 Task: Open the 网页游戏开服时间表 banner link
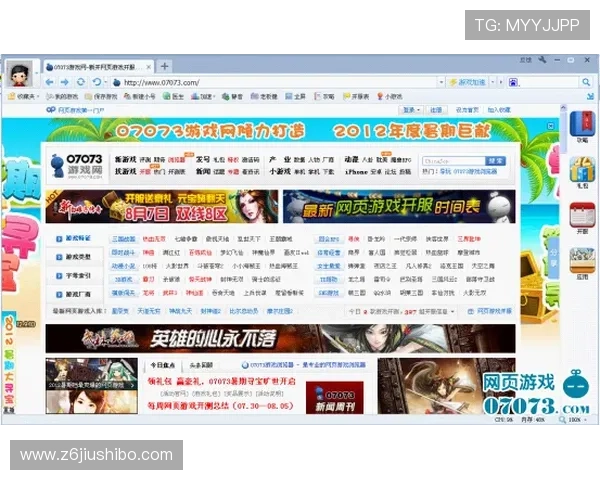399,206
